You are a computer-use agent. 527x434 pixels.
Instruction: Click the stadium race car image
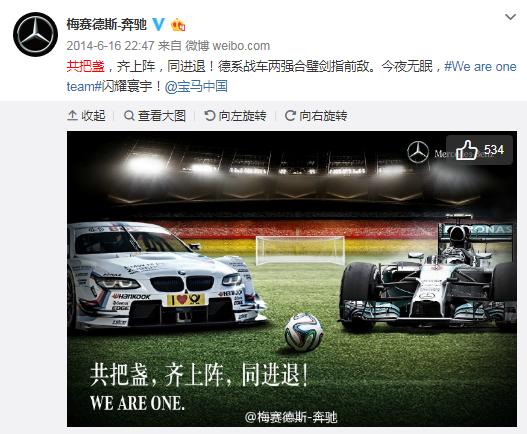click(x=292, y=279)
